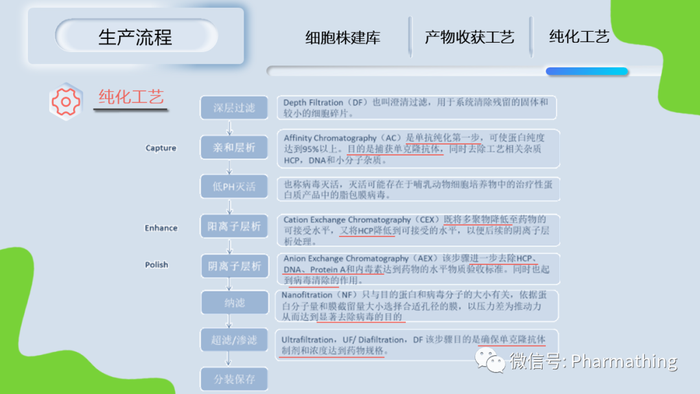Select the 纳滤 step box
This screenshot has width=700, height=394.
(x=234, y=303)
